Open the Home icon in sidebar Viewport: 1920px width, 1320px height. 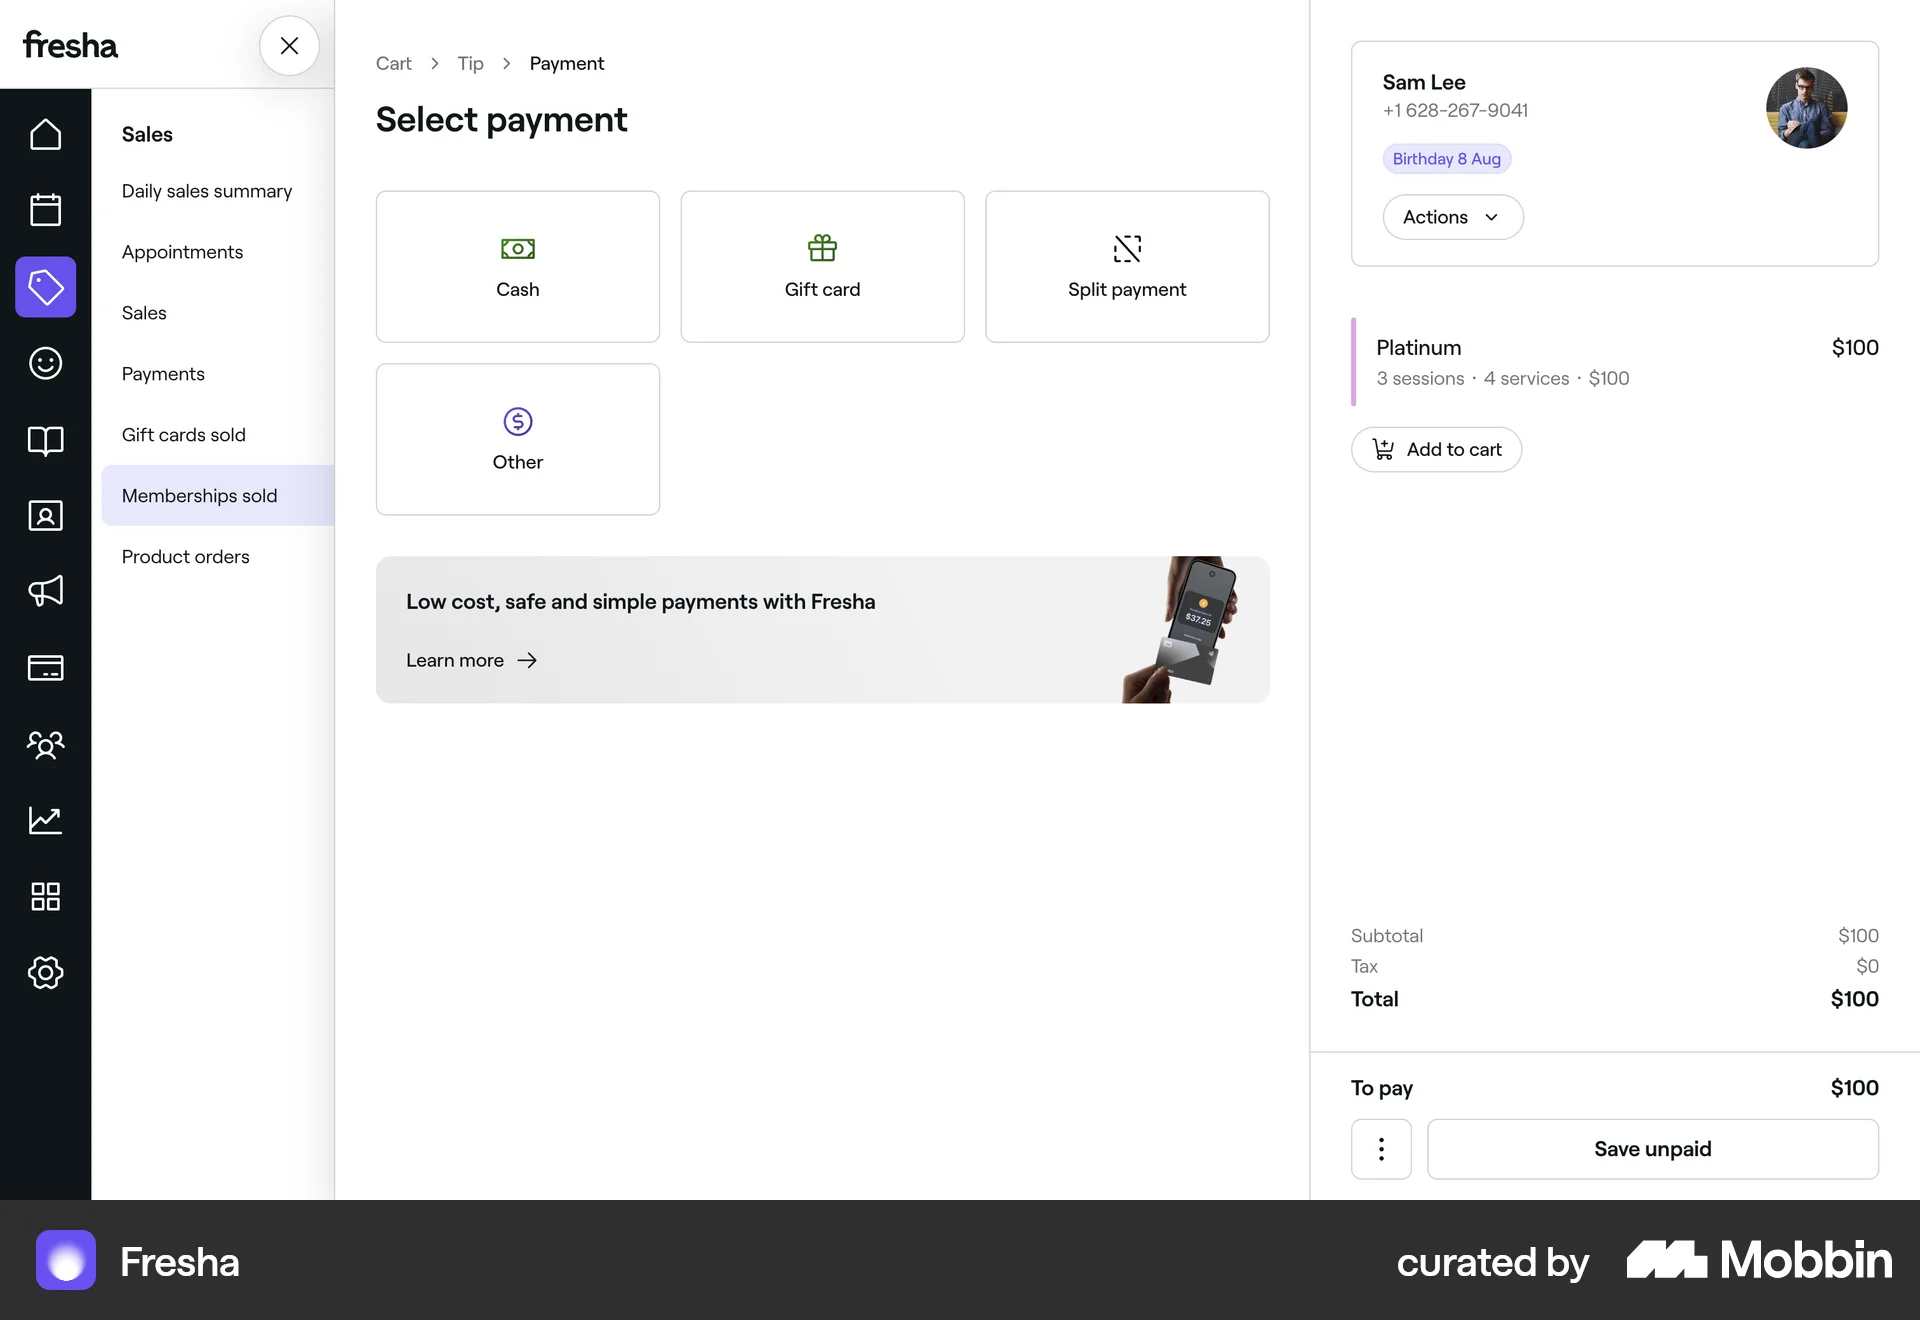pos(45,135)
